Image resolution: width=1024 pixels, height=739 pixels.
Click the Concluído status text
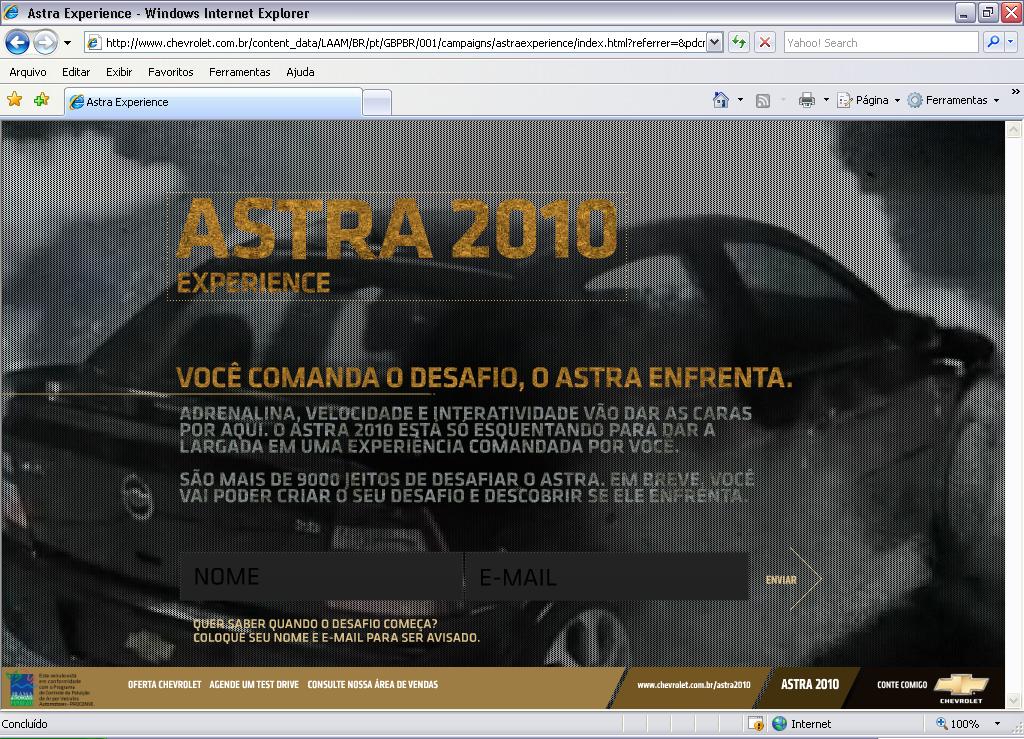coord(25,723)
